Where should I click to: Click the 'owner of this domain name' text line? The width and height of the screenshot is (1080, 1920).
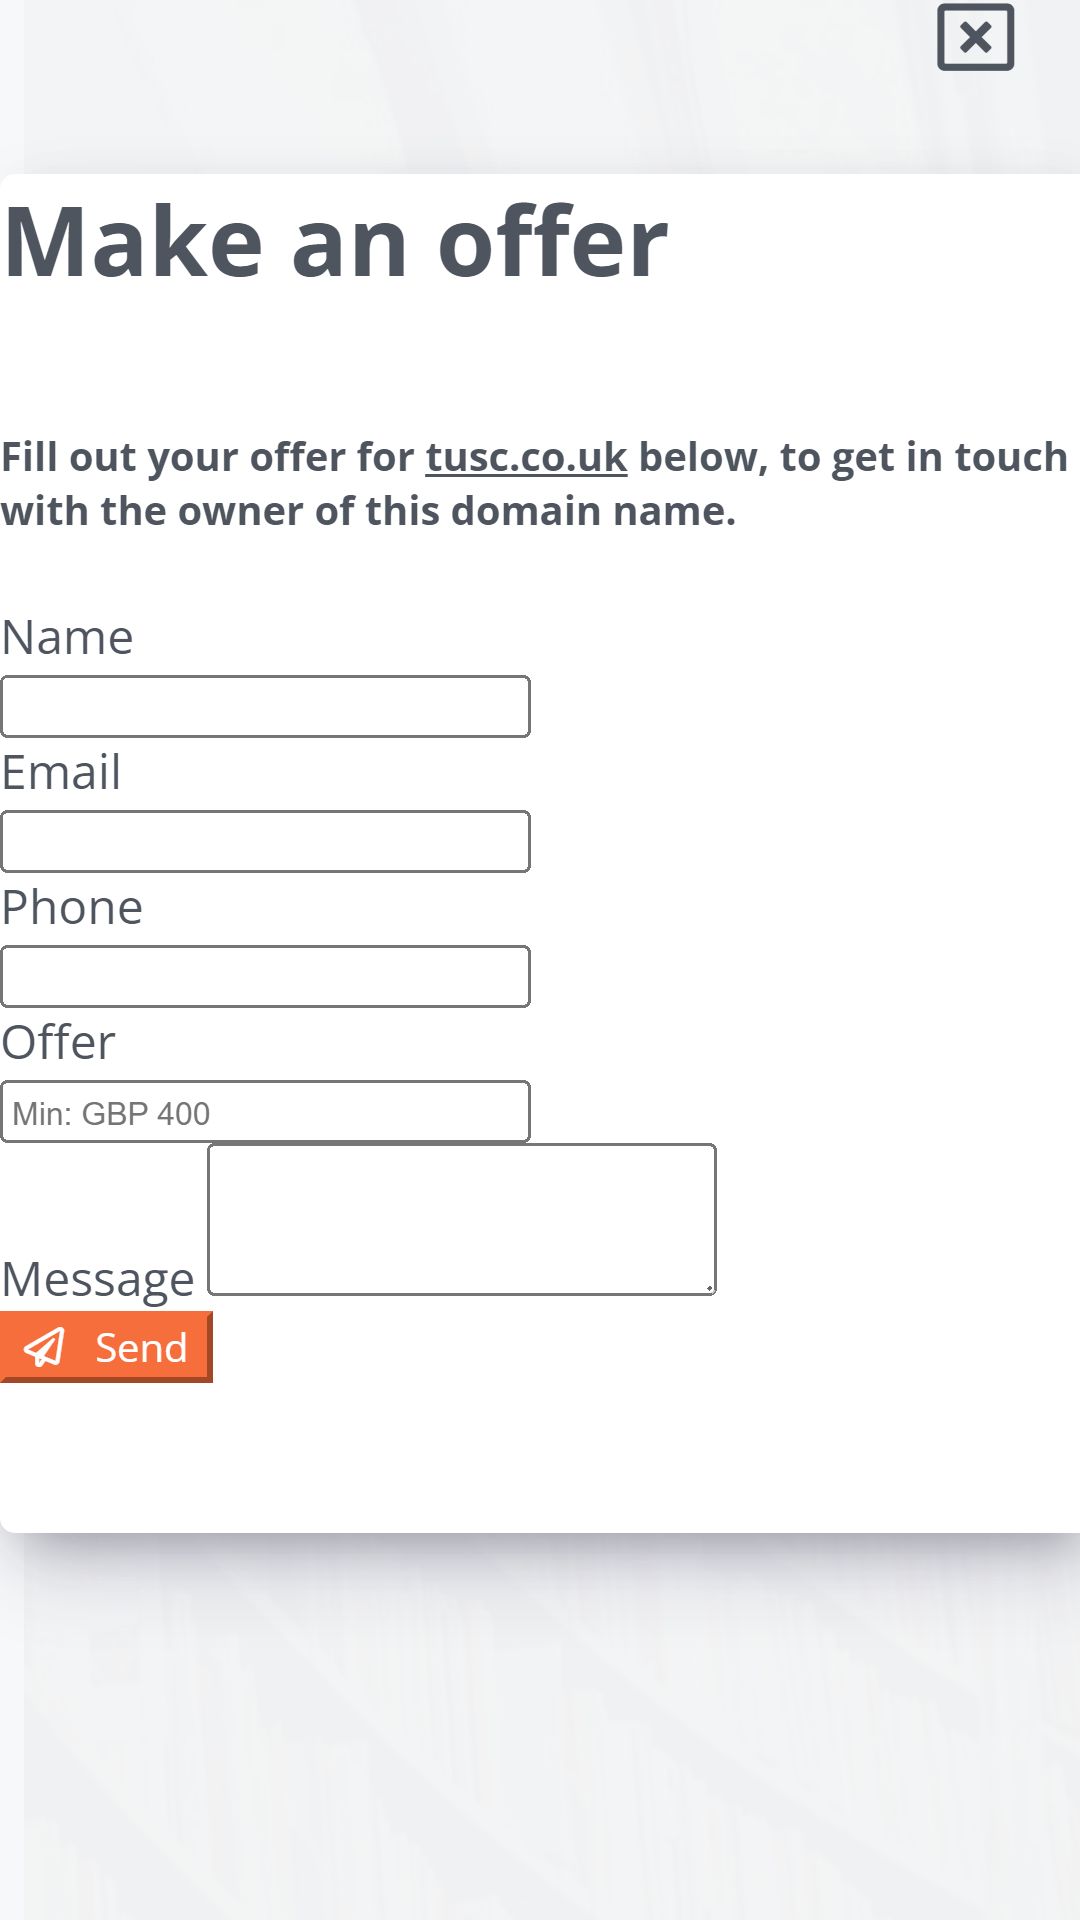pos(368,511)
